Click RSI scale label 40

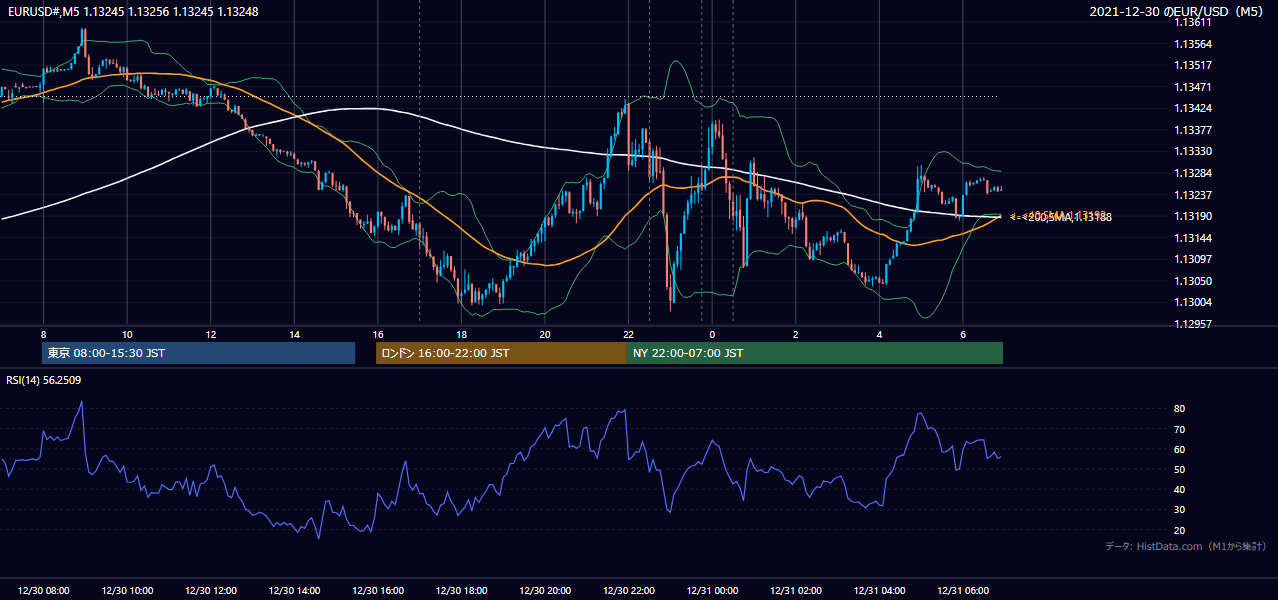tap(1180, 489)
